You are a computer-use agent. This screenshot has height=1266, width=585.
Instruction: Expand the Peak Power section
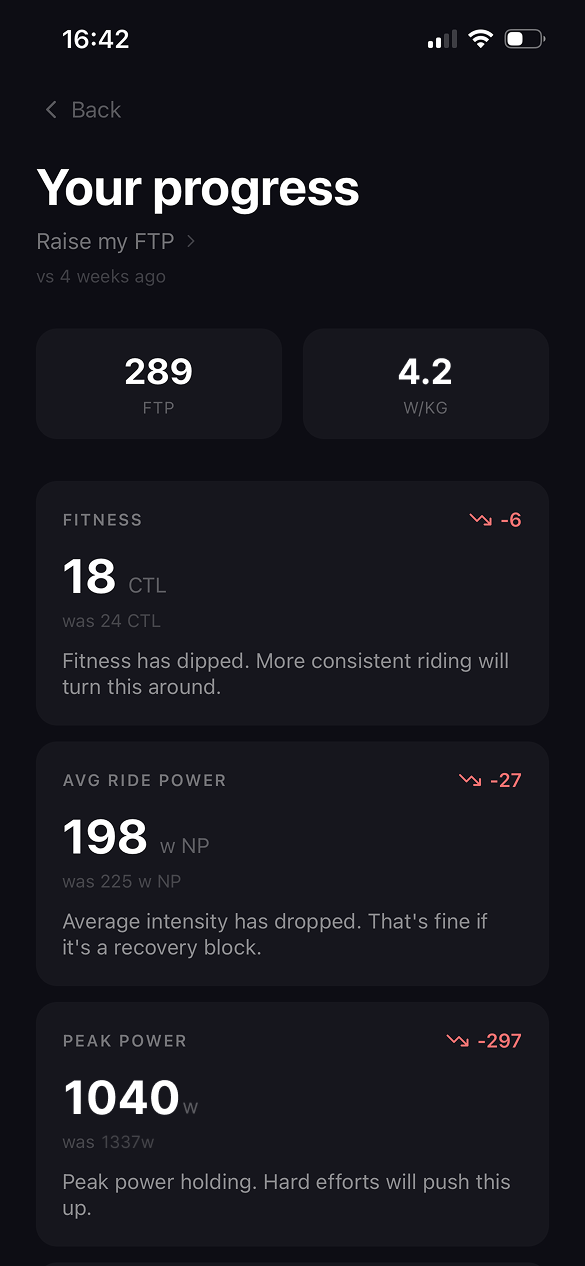click(292, 1123)
